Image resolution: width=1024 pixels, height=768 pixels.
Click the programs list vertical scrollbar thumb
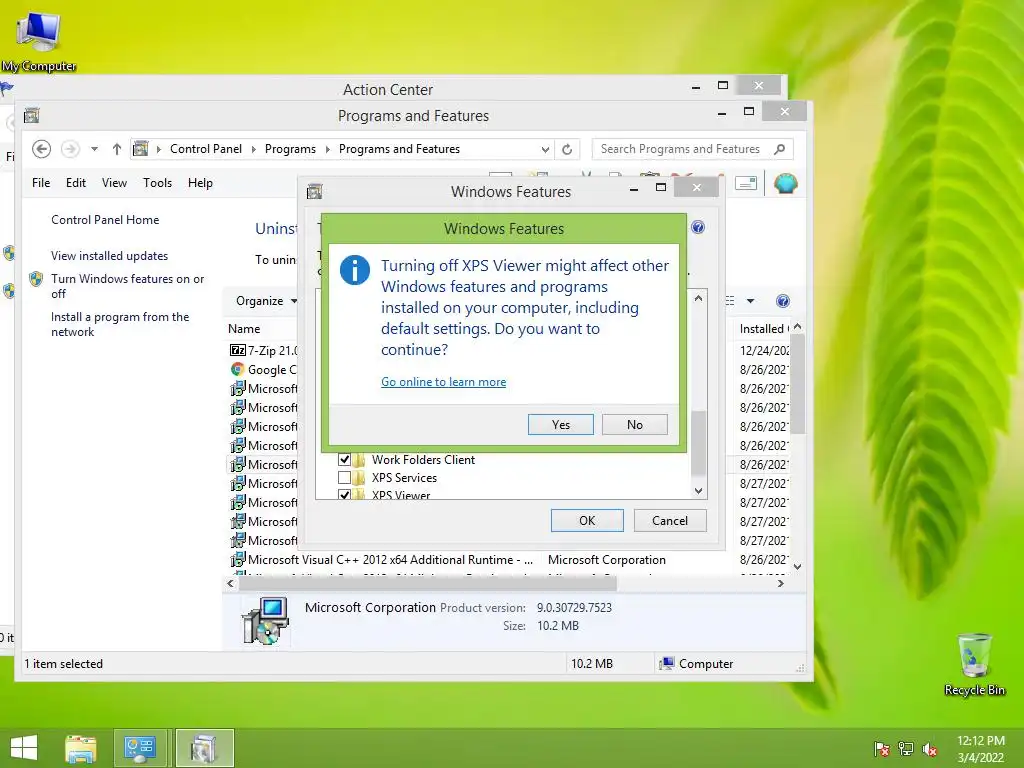[797, 385]
